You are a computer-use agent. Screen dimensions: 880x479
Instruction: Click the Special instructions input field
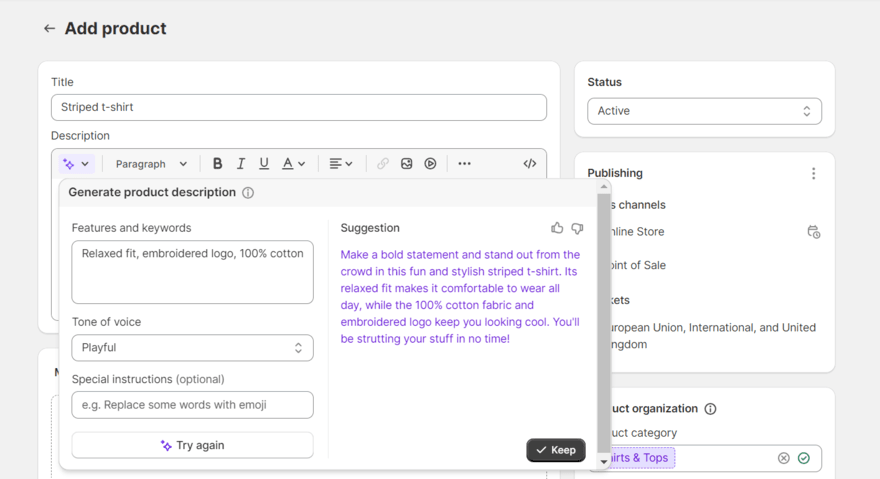pyautogui.click(x=192, y=405)
